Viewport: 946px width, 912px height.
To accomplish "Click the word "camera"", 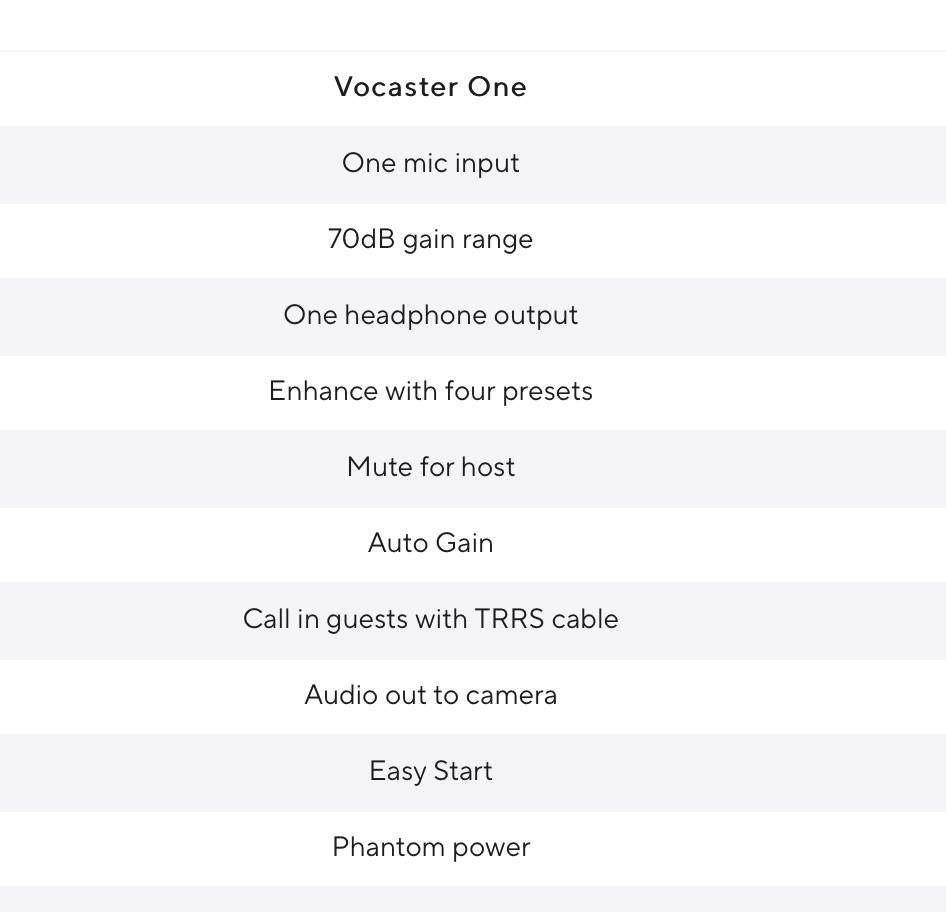I will (511, 695).
